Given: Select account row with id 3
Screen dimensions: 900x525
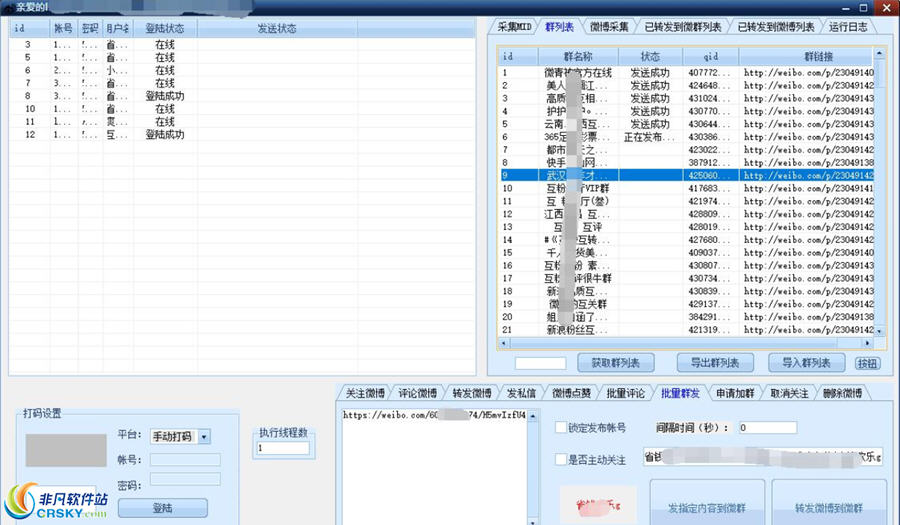Looking at the screenshot, I should [242, 44].
